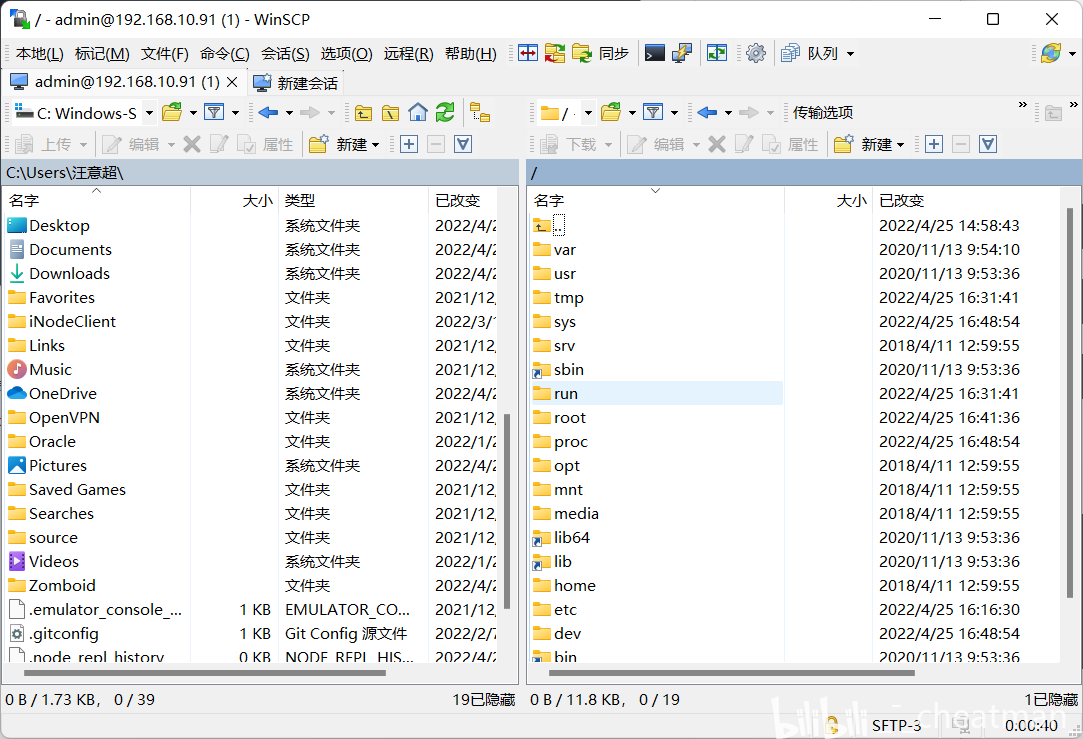The height and width of the screenshot is (739, 1083).
Task: Click local 新建 new button
Action: pyautogui.click(x=344, y=144)
